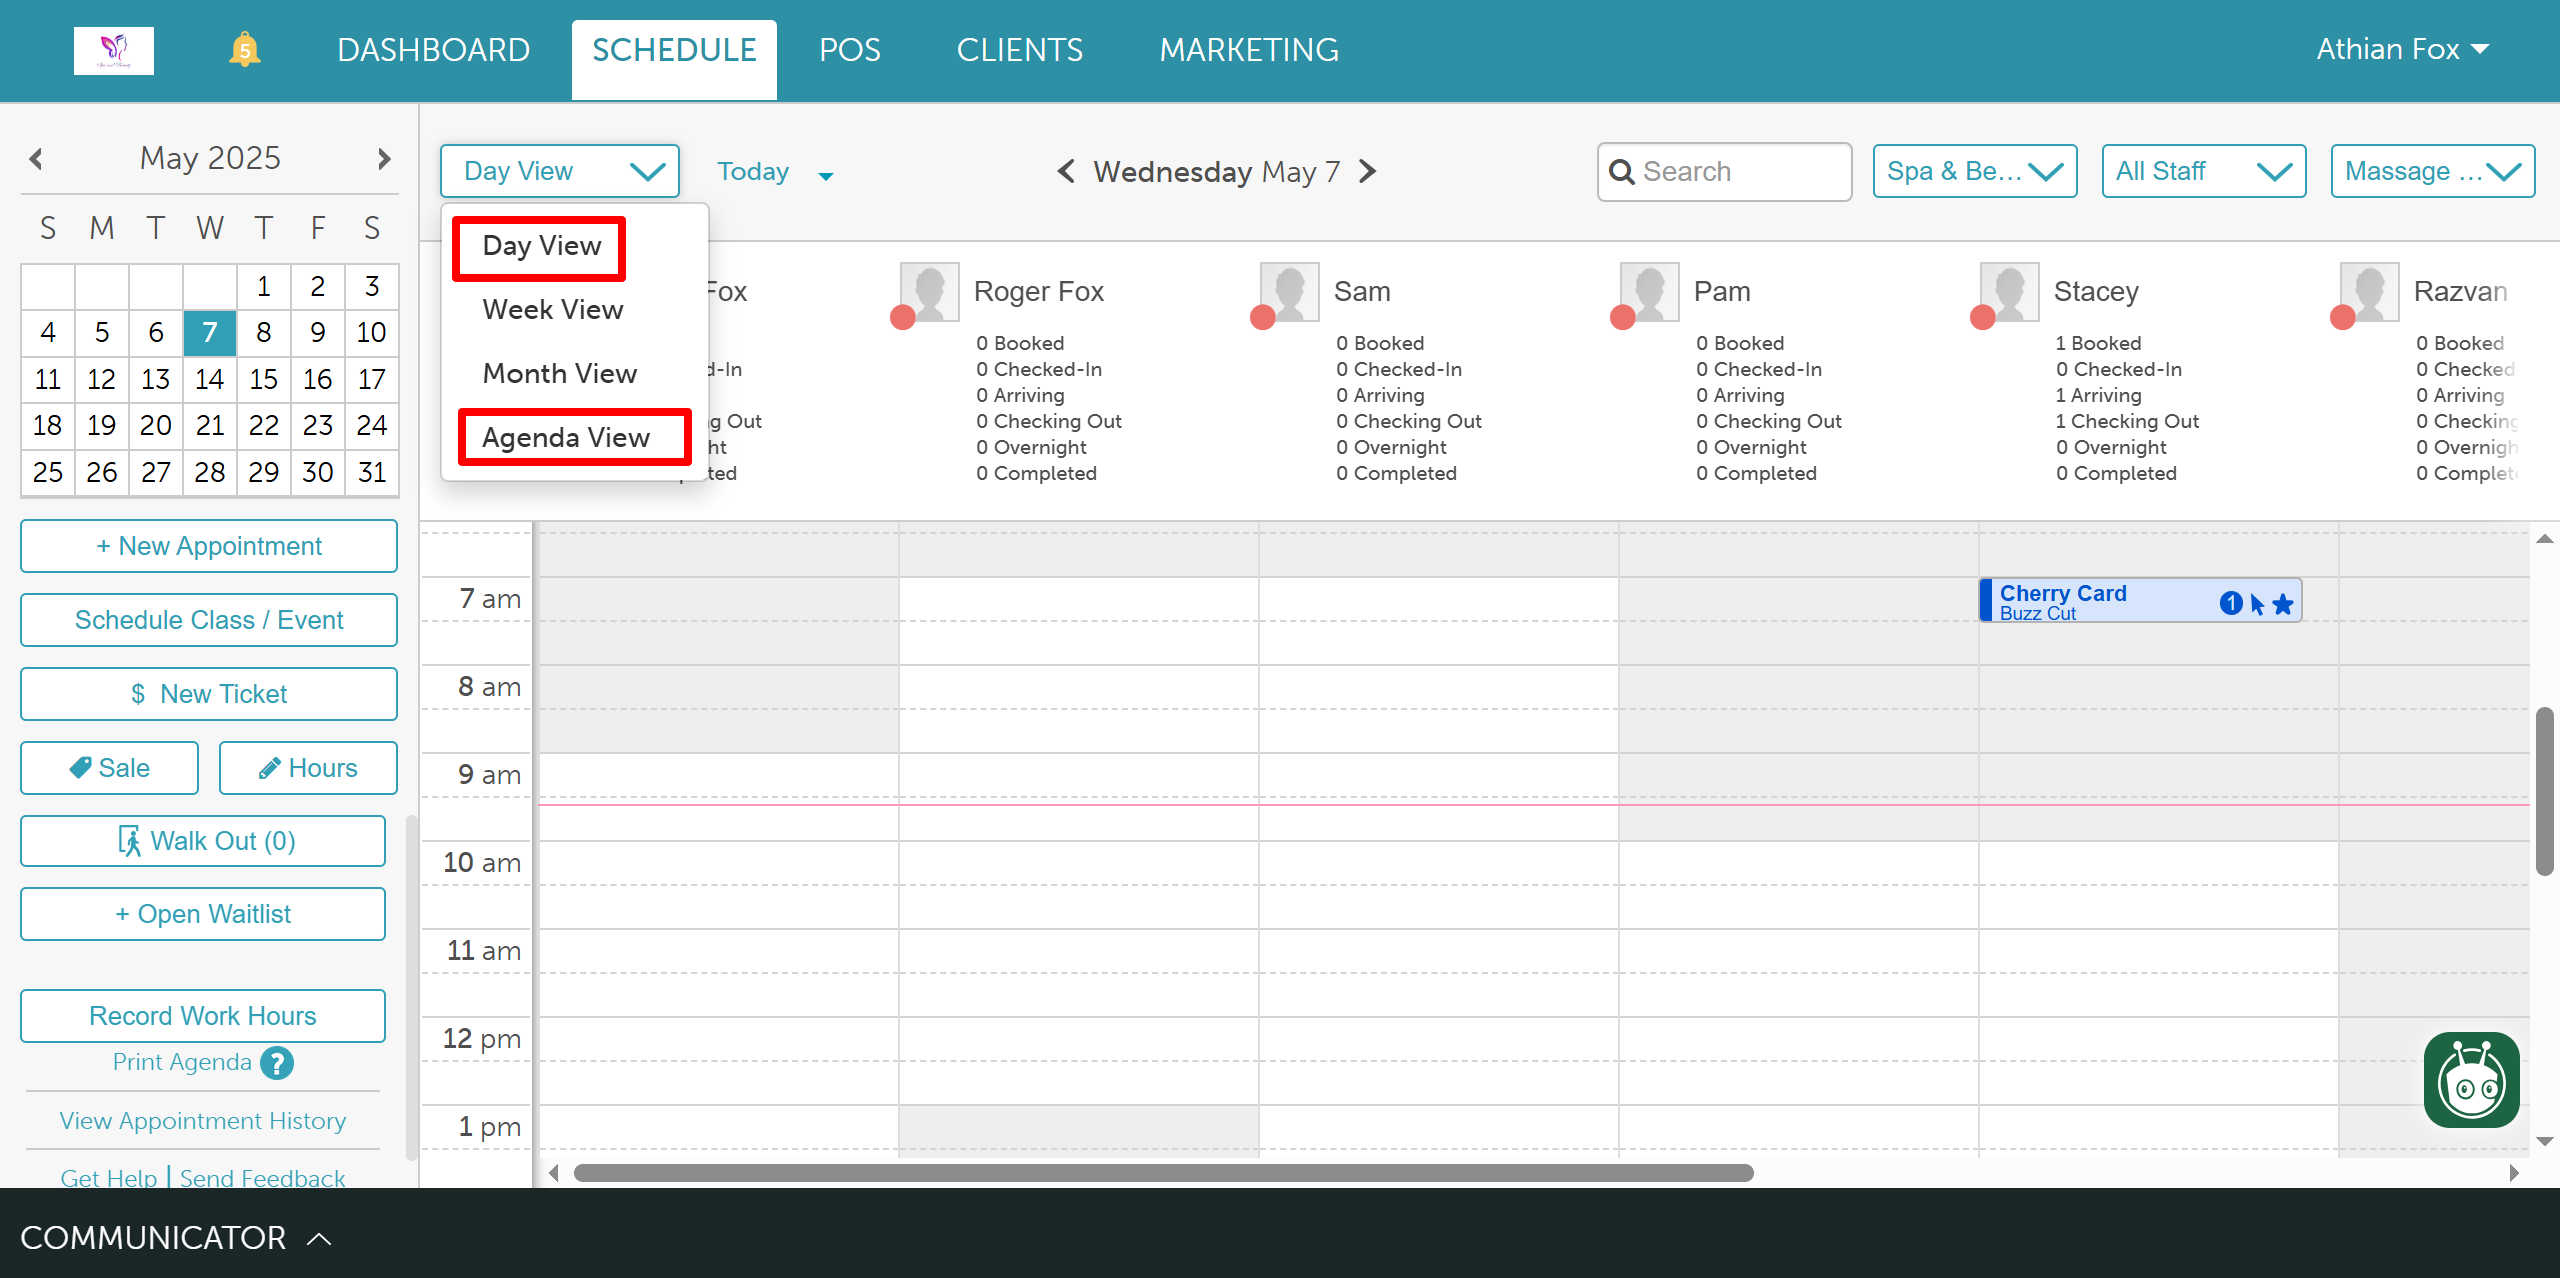The width and height of the screenshot is (2560, 1278).
Task: Click the star icon on the Cherry Card appointment
Action: click(2283, 604)
